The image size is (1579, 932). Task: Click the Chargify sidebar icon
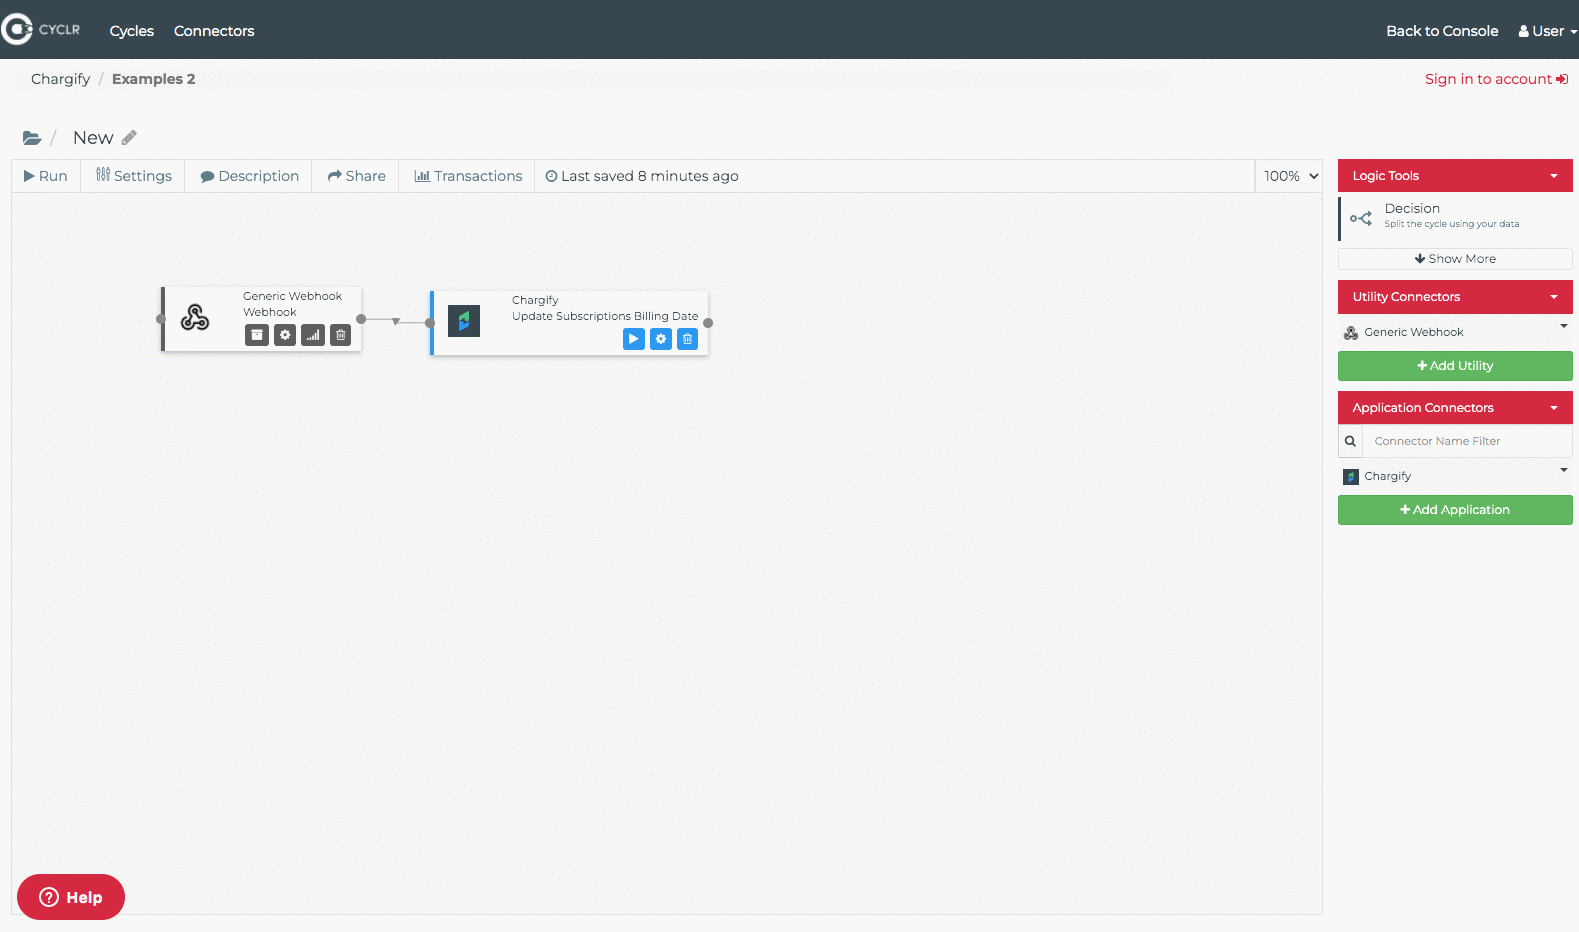tap(1351, 477)
